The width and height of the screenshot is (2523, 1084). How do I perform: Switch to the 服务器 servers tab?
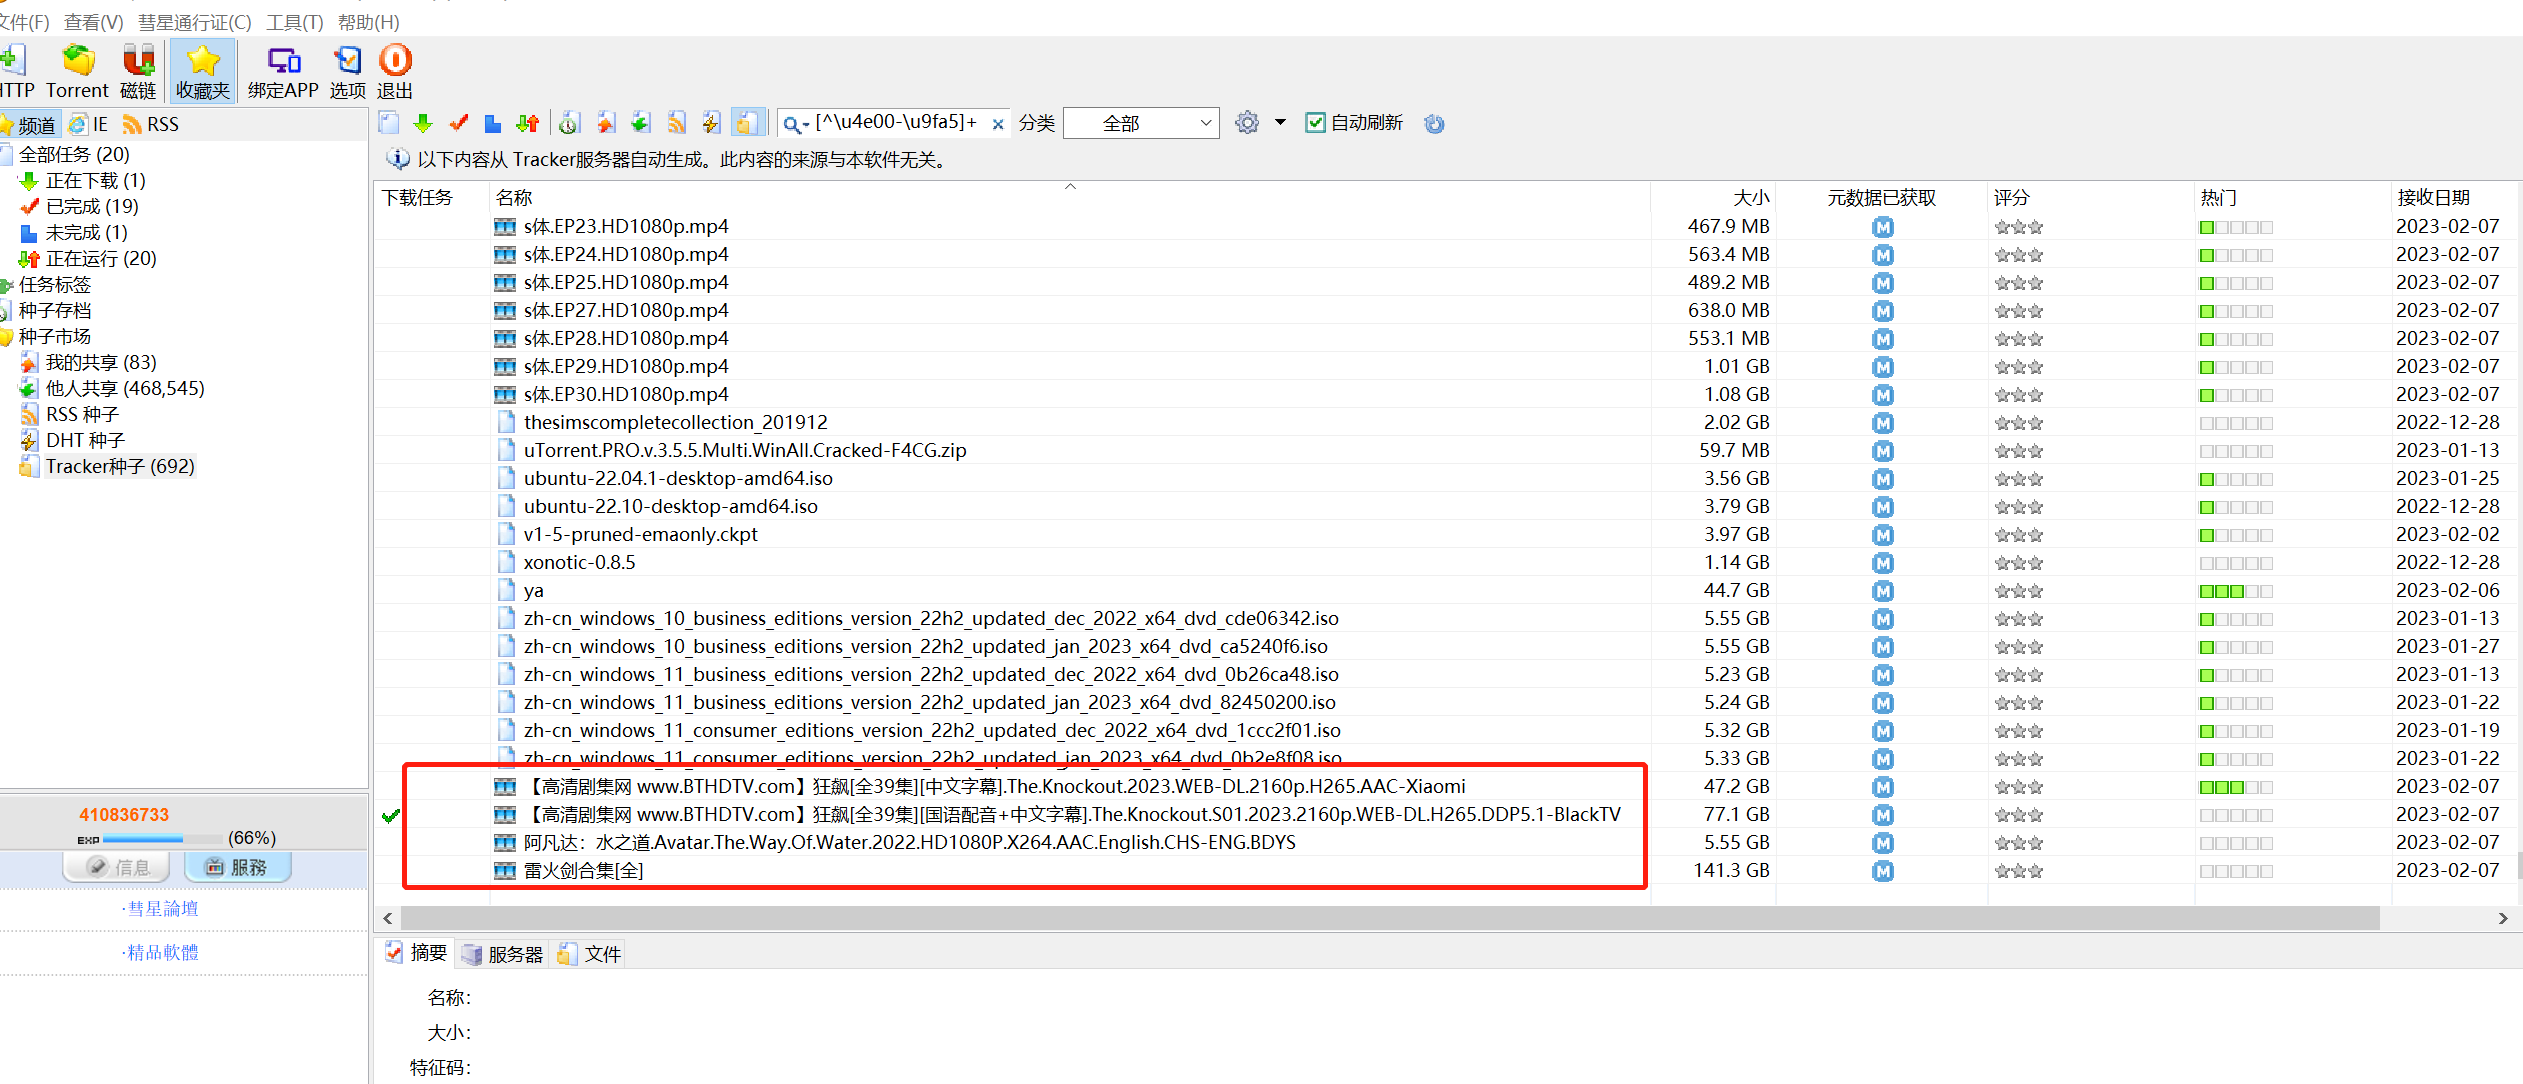pyautogui.click(x=503, y=954)
